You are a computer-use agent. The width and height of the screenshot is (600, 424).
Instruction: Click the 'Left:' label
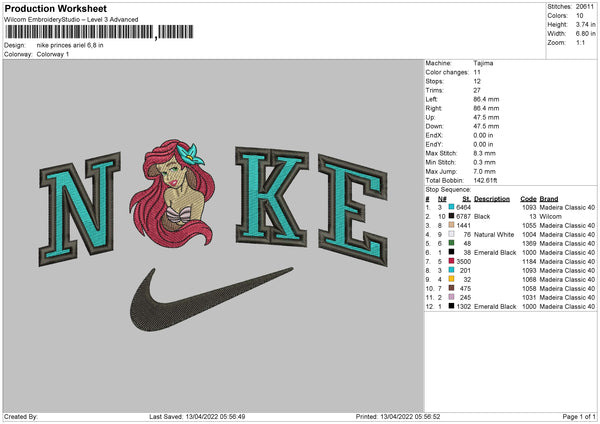(432, 99)
